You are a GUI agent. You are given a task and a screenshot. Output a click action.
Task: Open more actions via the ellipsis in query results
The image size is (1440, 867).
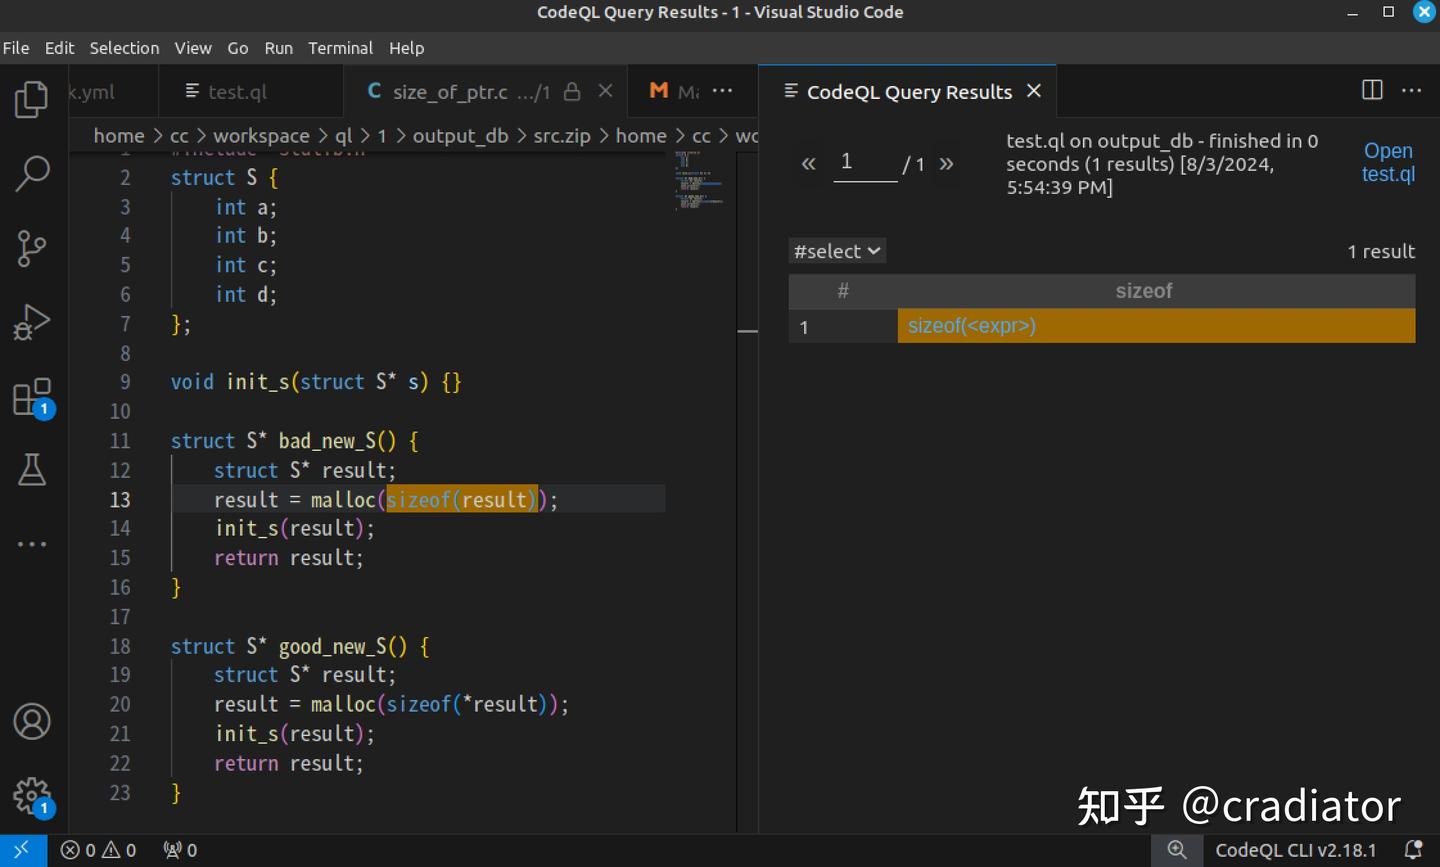[x=1412, y=90]
